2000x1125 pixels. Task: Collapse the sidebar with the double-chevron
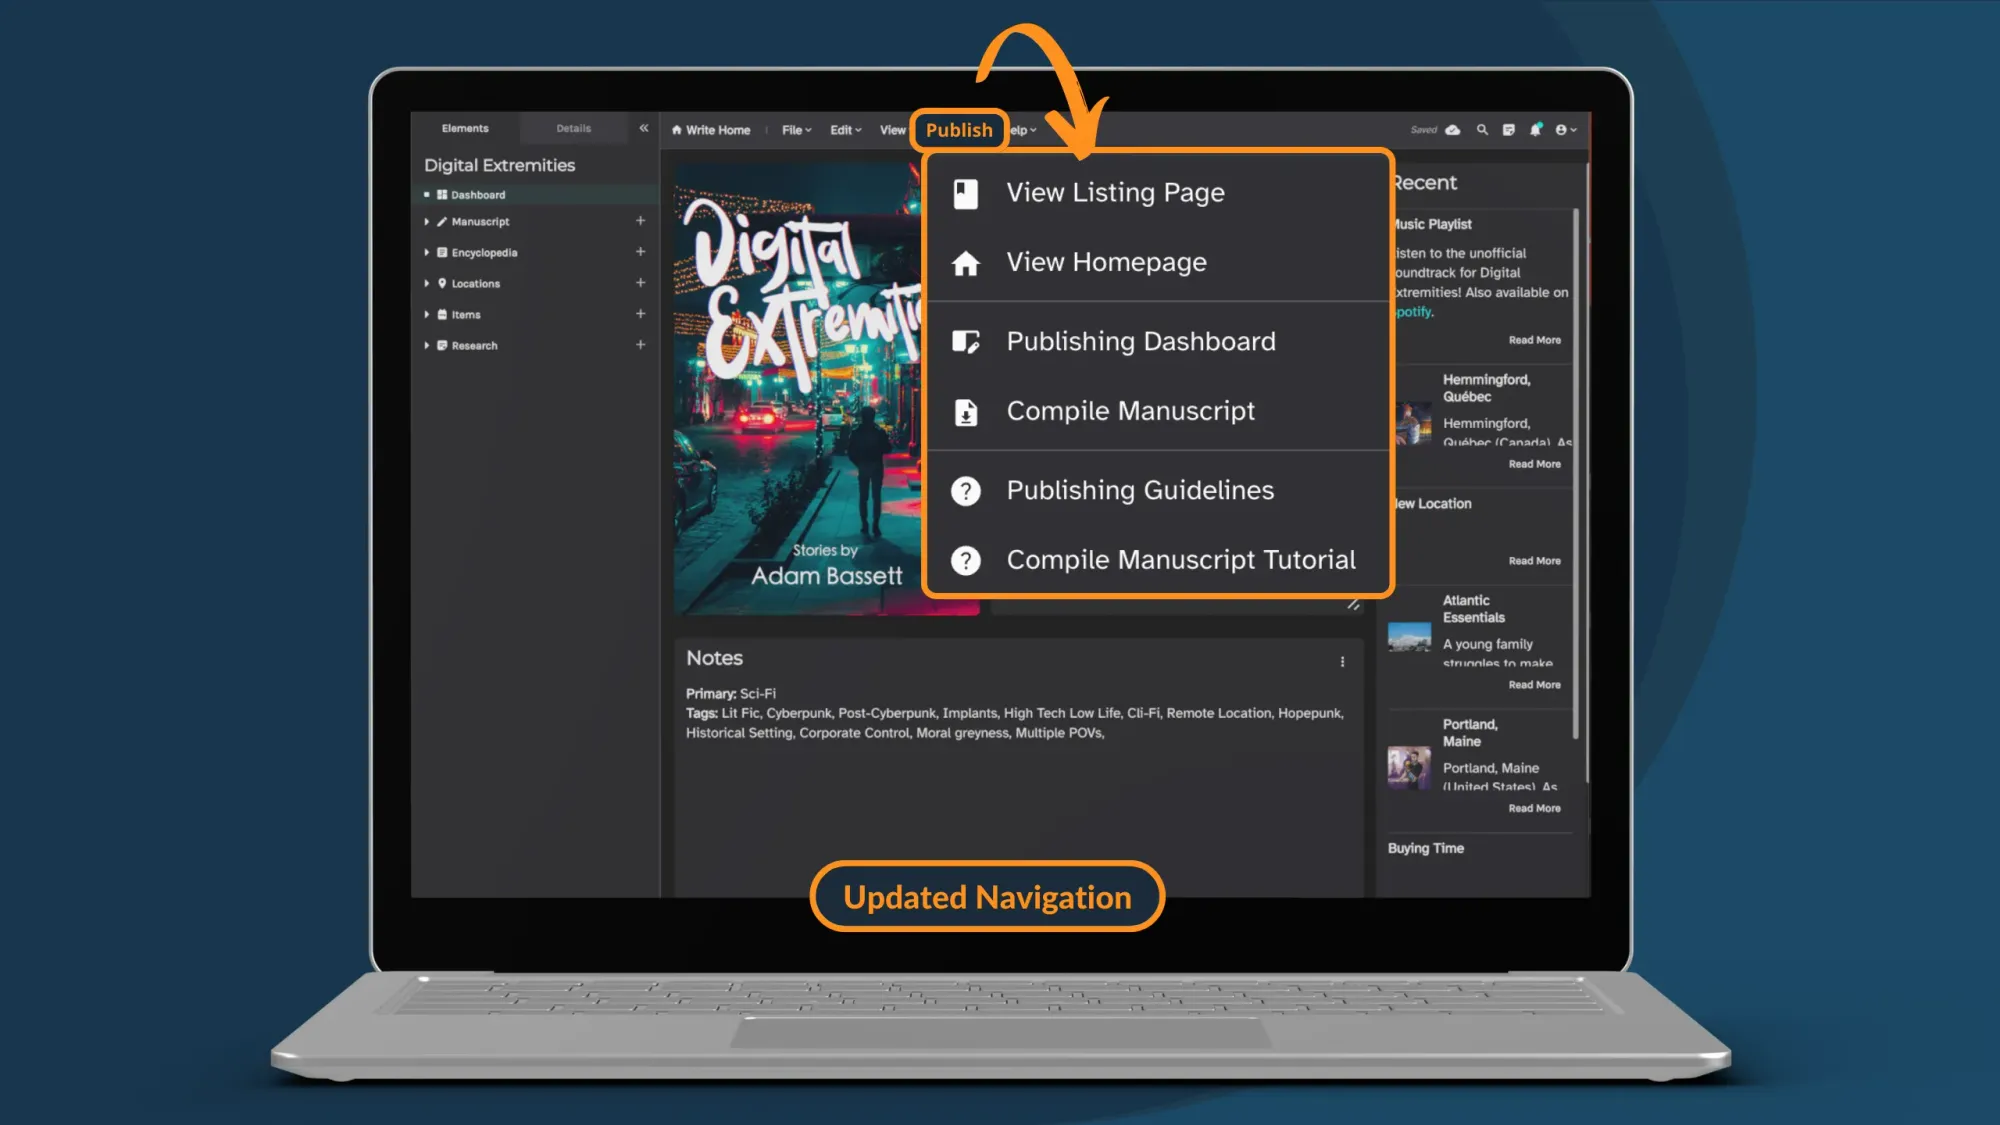(644, 128)
